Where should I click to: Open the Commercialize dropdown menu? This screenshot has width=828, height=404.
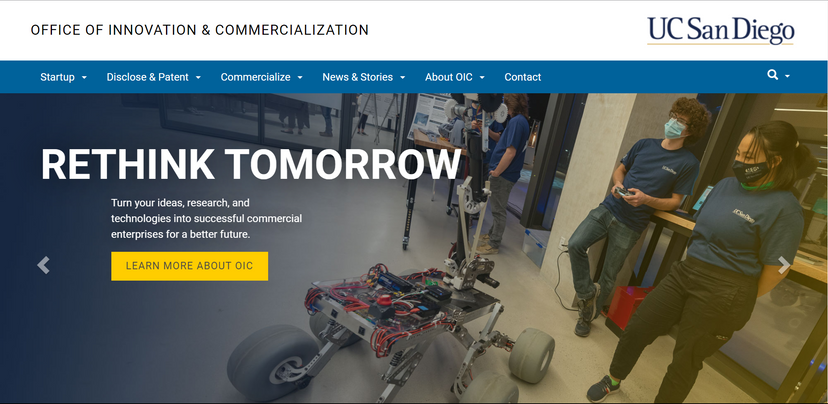click(262, 77)
